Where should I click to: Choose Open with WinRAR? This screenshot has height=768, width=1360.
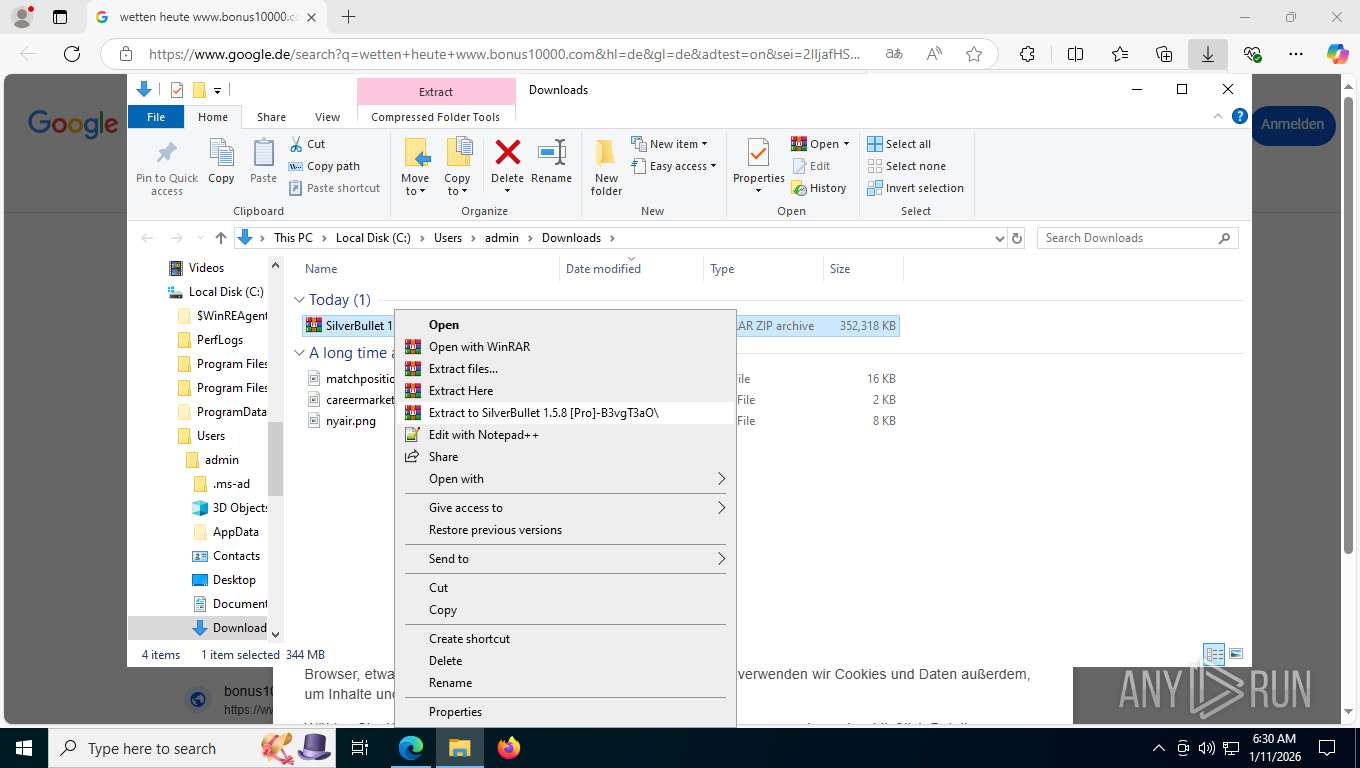565,347
